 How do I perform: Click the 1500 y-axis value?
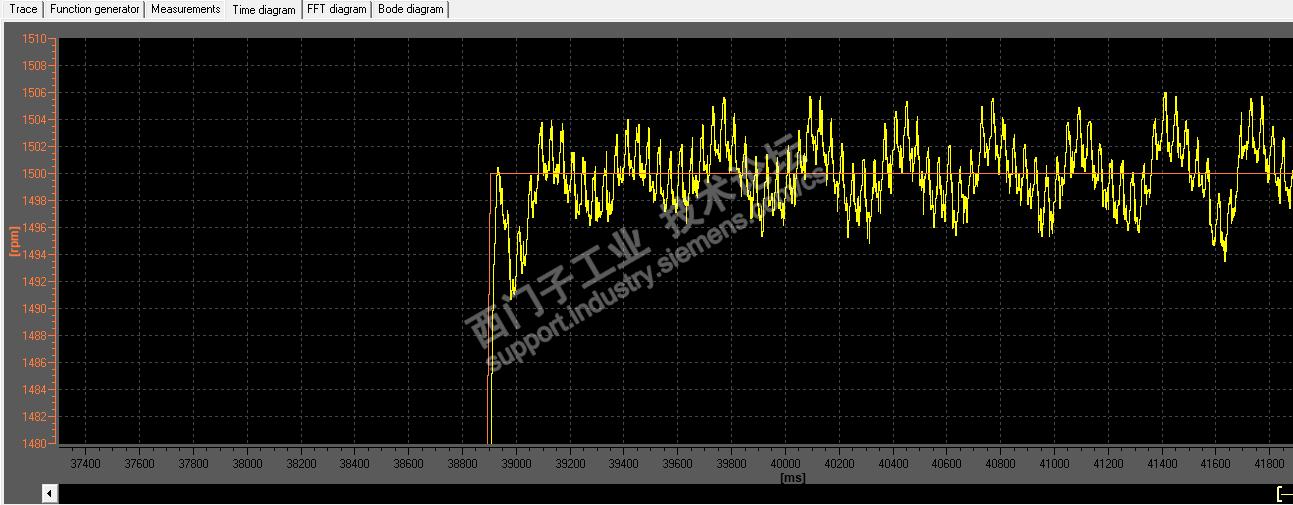[34, 174]
